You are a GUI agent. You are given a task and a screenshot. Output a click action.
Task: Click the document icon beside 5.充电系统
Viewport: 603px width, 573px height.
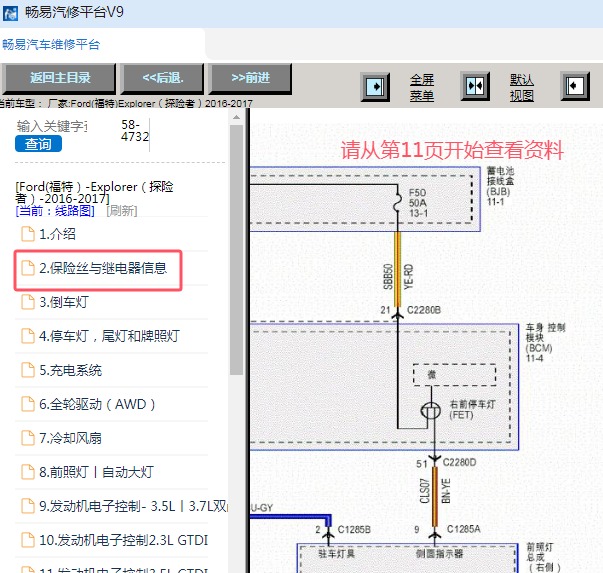[x=28, y=370]
